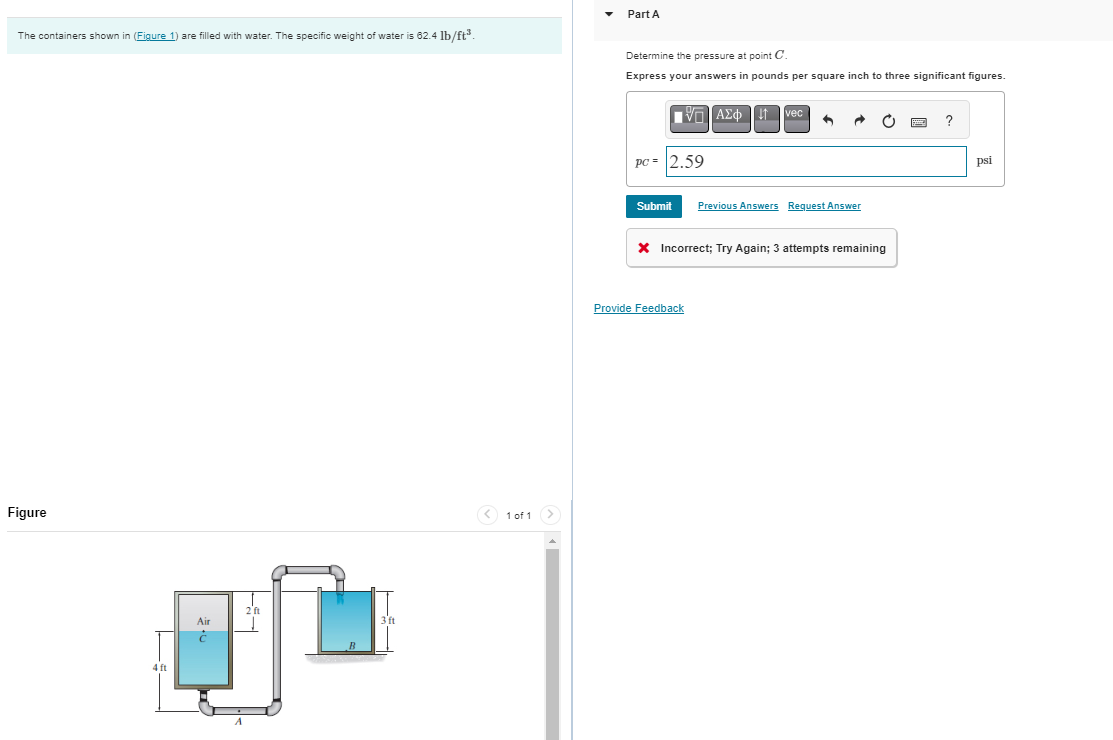This screenshot has height=740, width=1113.
Task: Click Request Answer
Action: click(x=824, y=205)
